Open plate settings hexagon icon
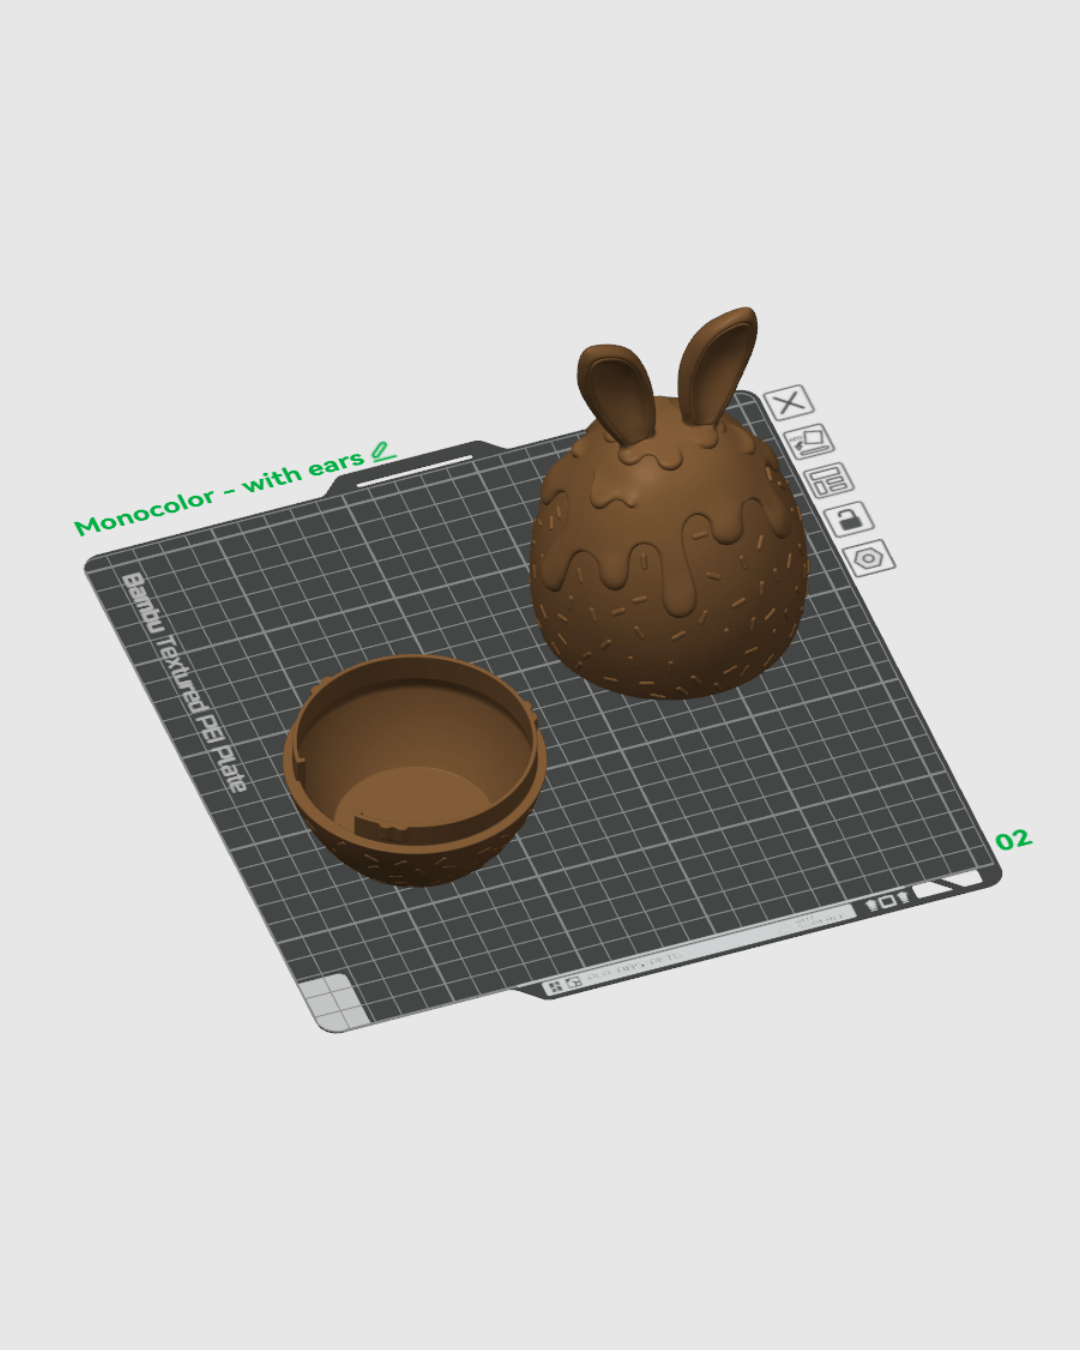Image resolution: width=1080 pixels, height=1350 pixels. pos(868,557)
